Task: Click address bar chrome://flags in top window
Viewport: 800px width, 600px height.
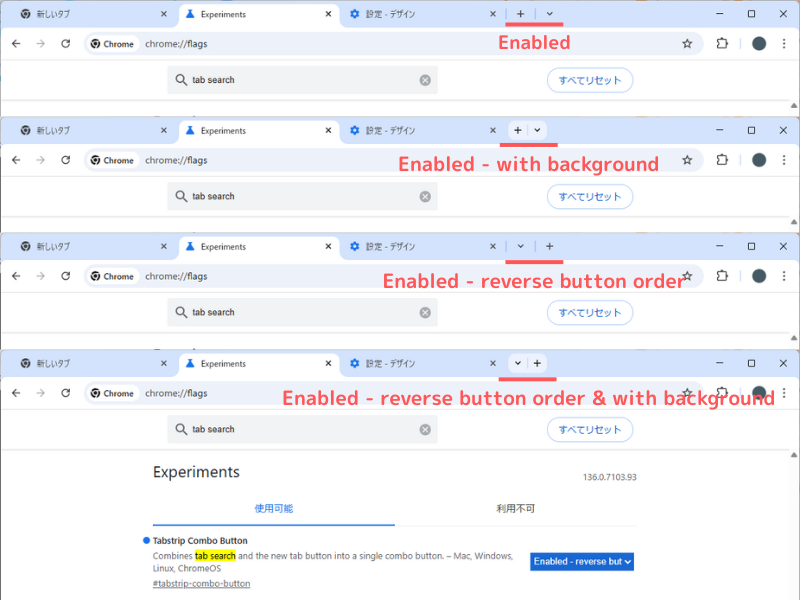Action: pos(176,44)
